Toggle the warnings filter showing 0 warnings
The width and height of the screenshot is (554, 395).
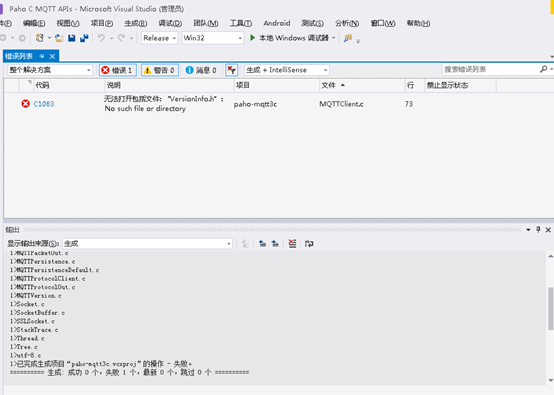(160, 70)
